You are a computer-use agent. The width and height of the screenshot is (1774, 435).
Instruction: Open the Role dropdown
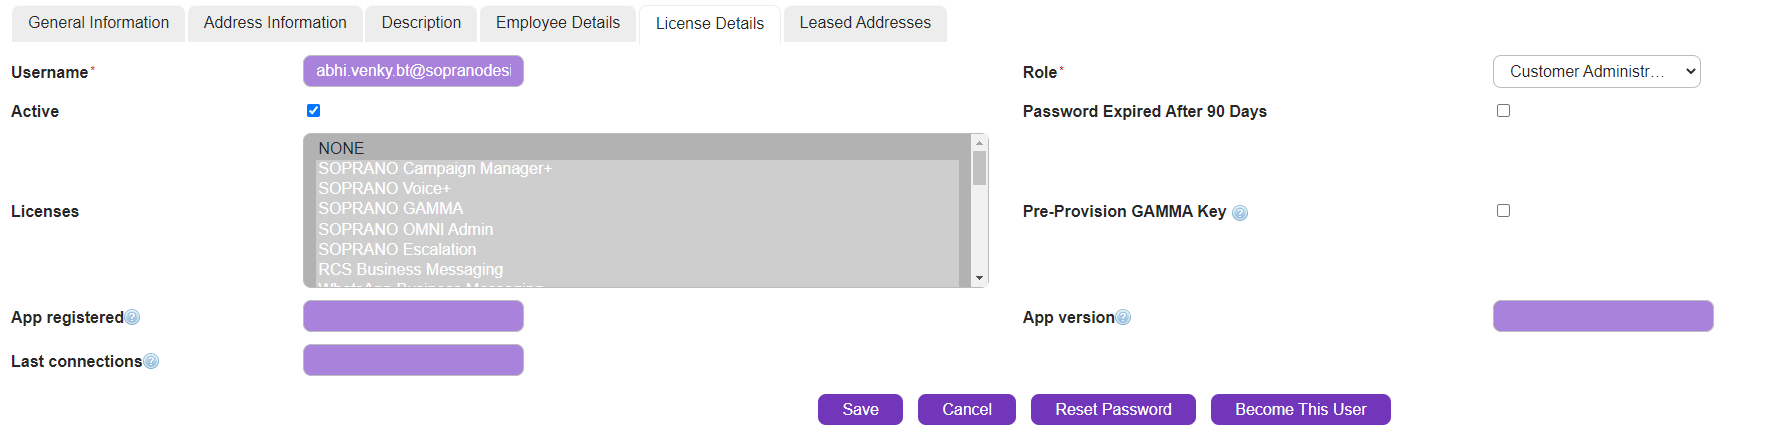point(1596,72)
